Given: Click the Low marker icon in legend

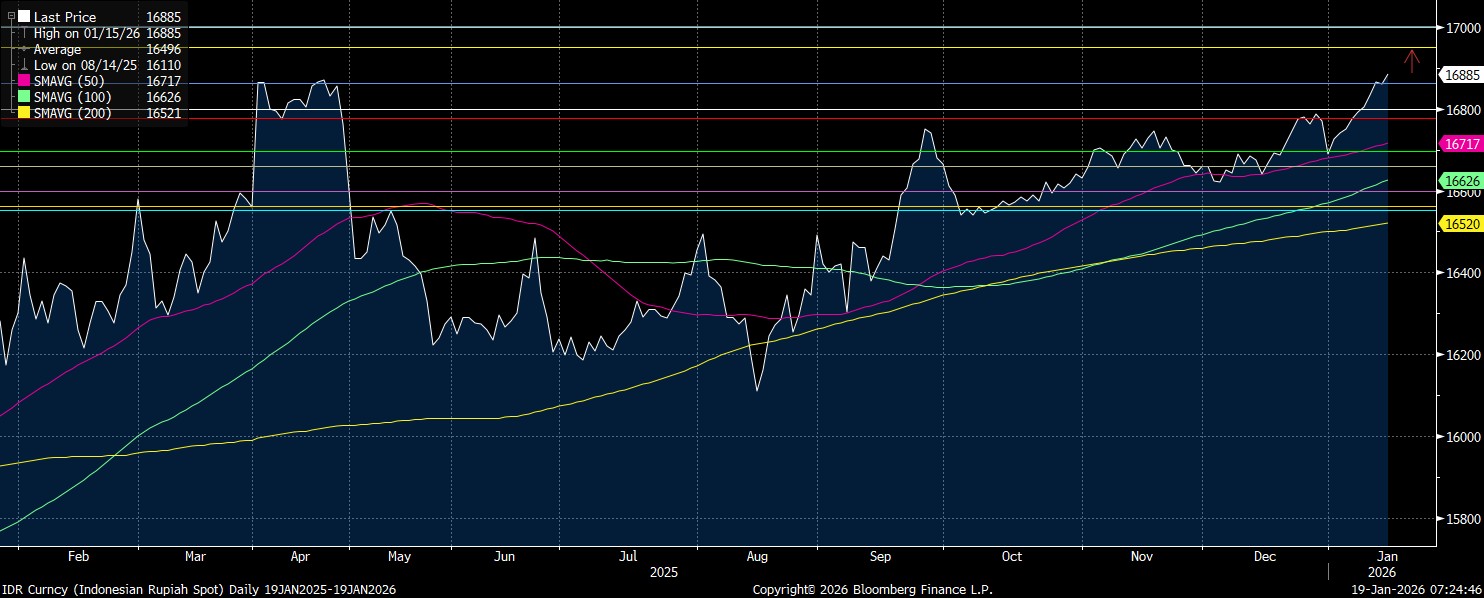Looking at the screenshot, I should [x=24, y=65].
